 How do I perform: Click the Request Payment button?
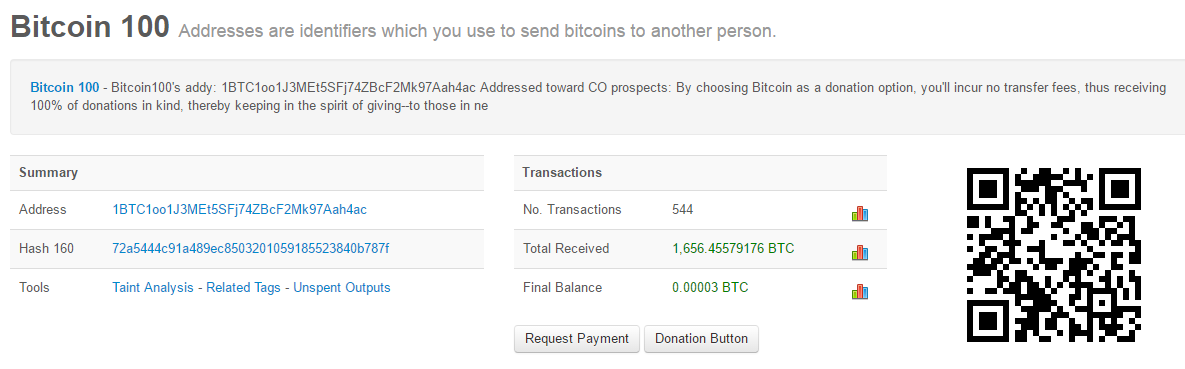point(577,339)
